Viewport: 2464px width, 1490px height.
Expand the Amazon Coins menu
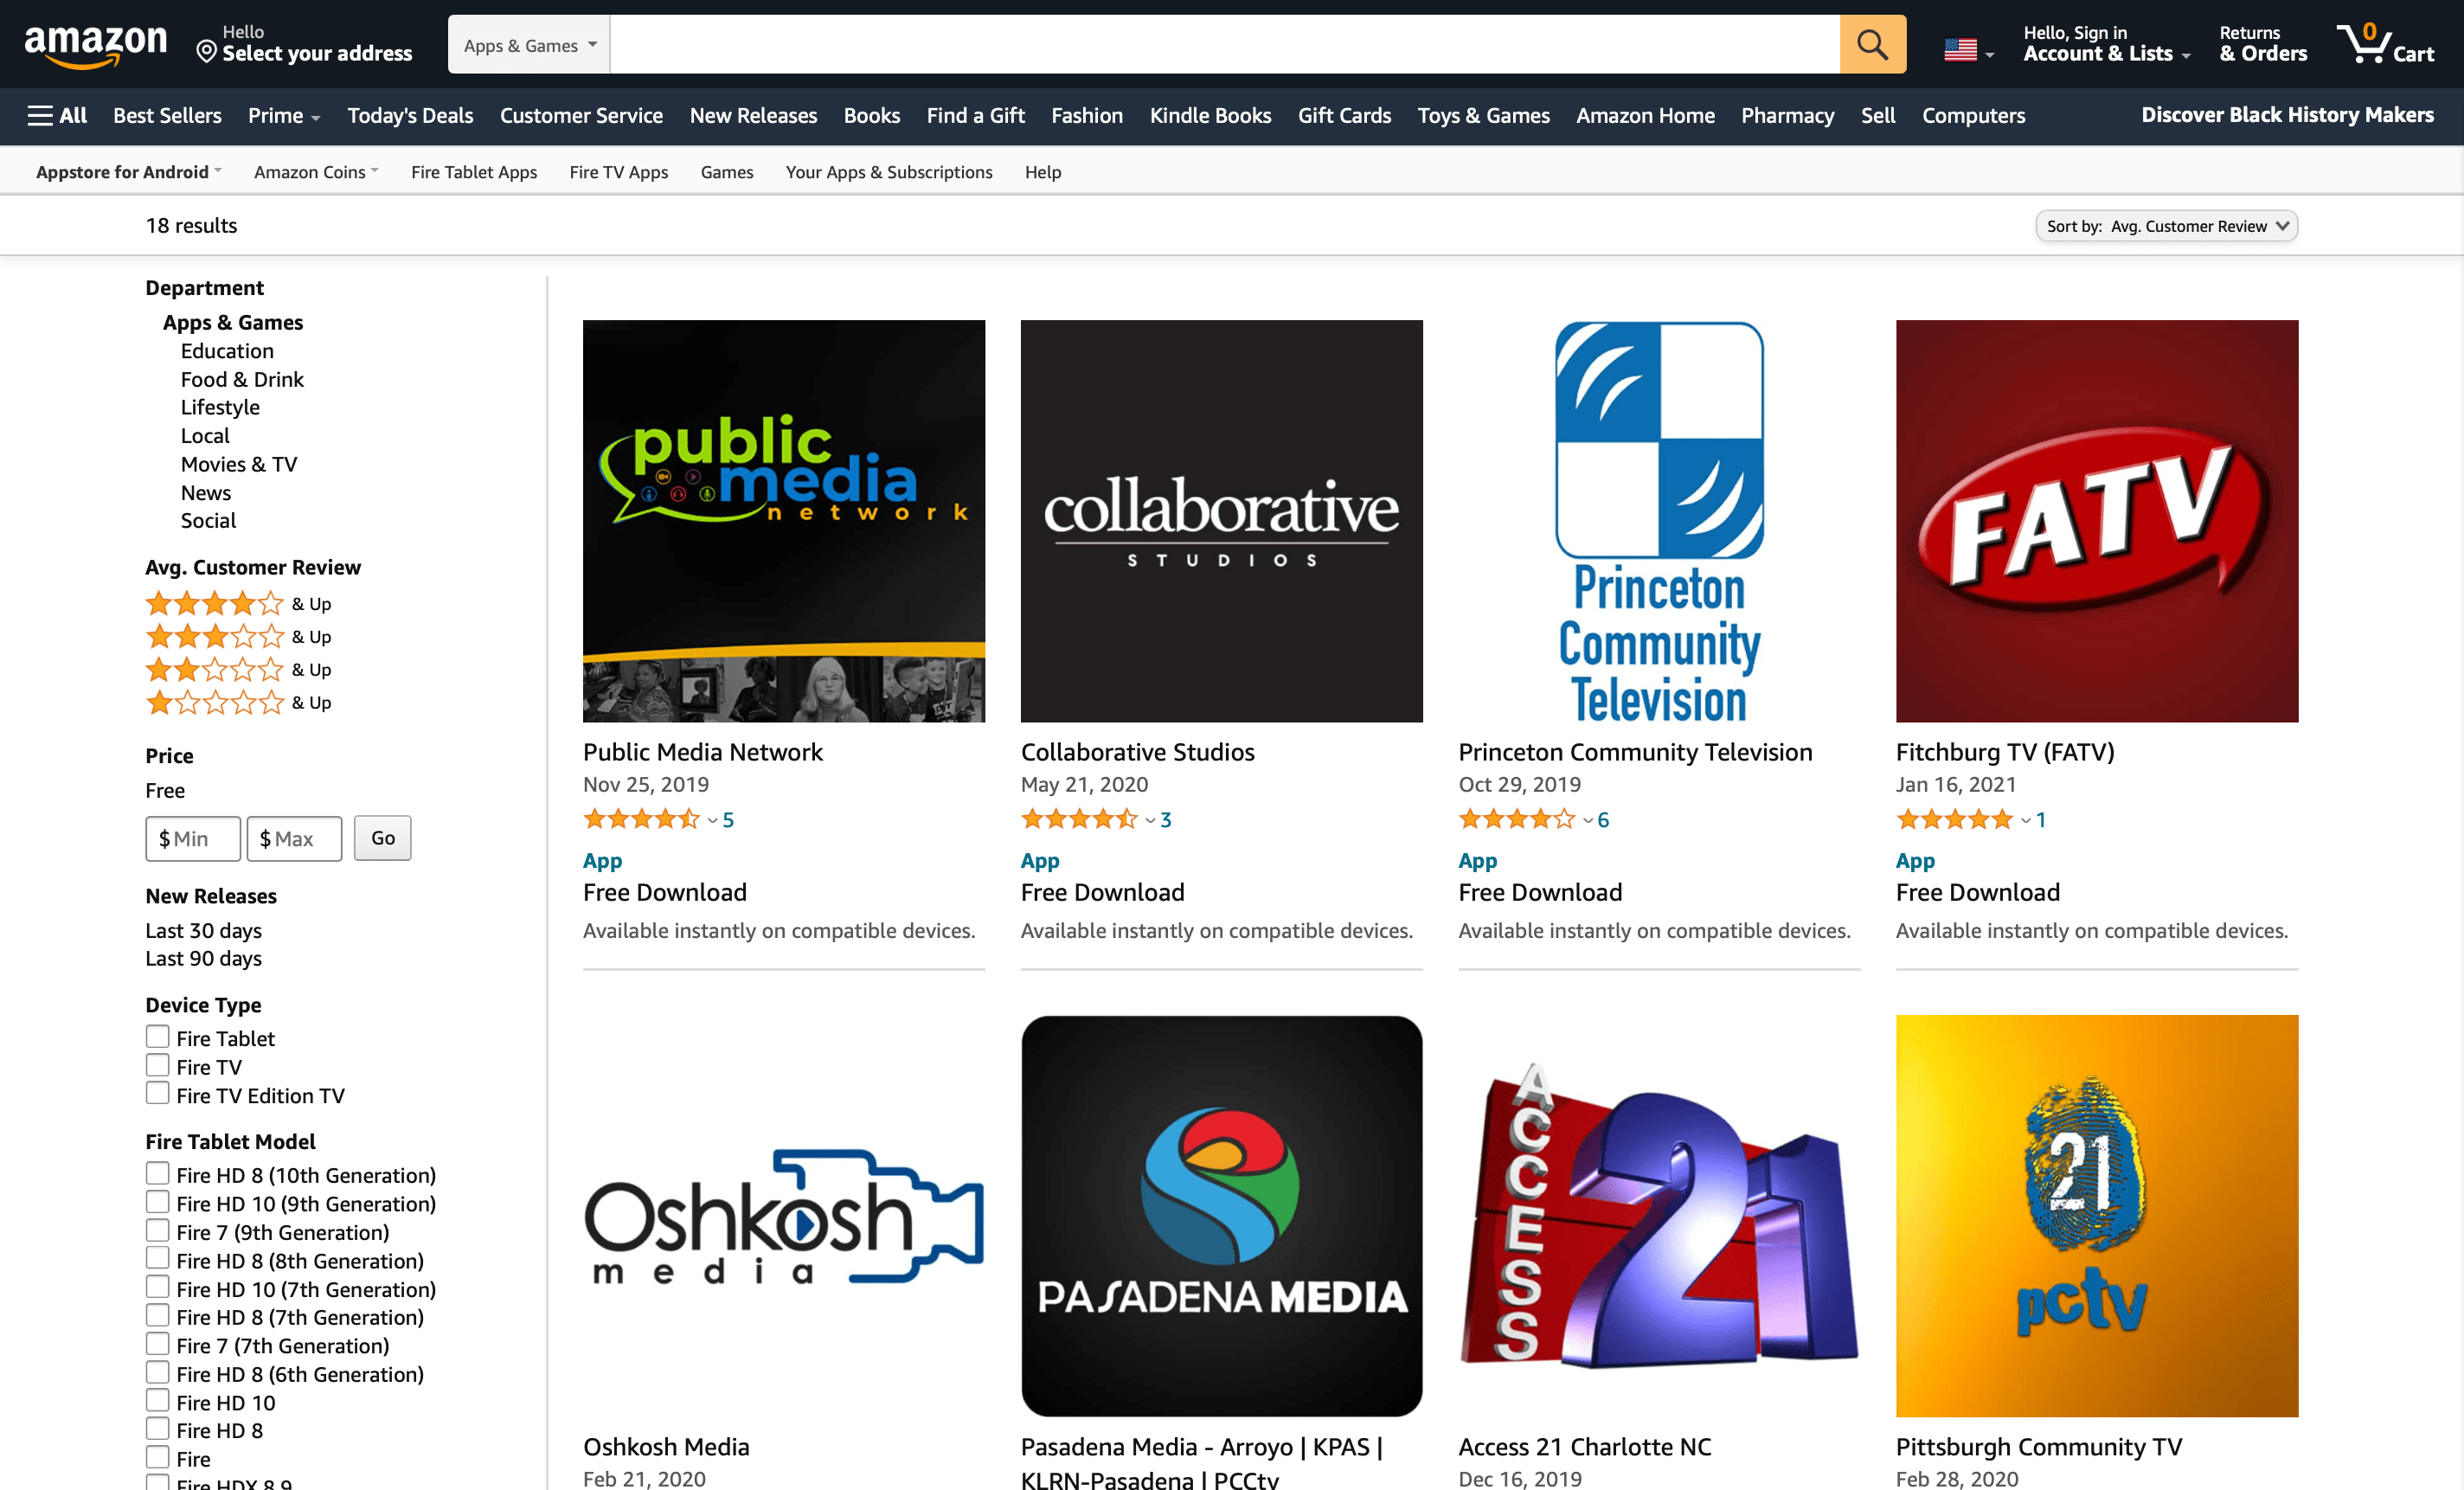[316, 172]
